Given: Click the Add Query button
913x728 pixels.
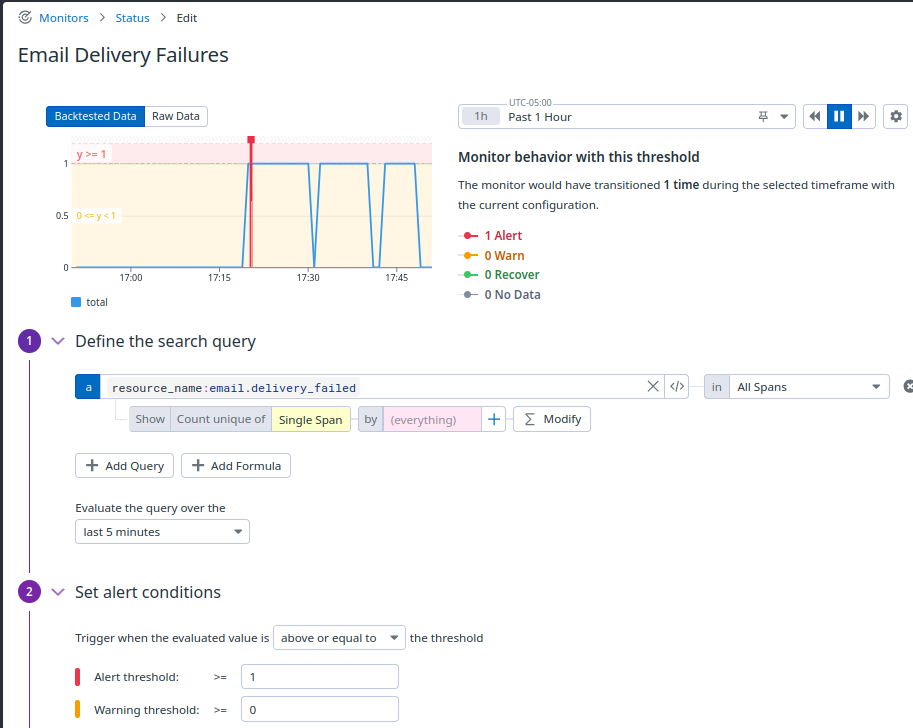Looking at the screenshot, I should 125,466.
